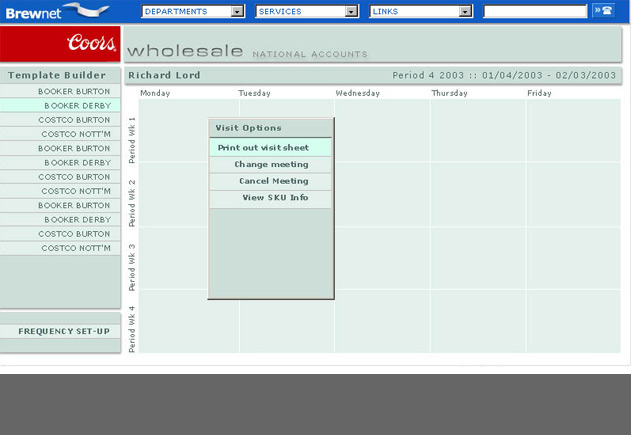Select the highlighted BOOKER DERBY template
The width and height of the screenshot is (631, 436).
pos(76,105)
